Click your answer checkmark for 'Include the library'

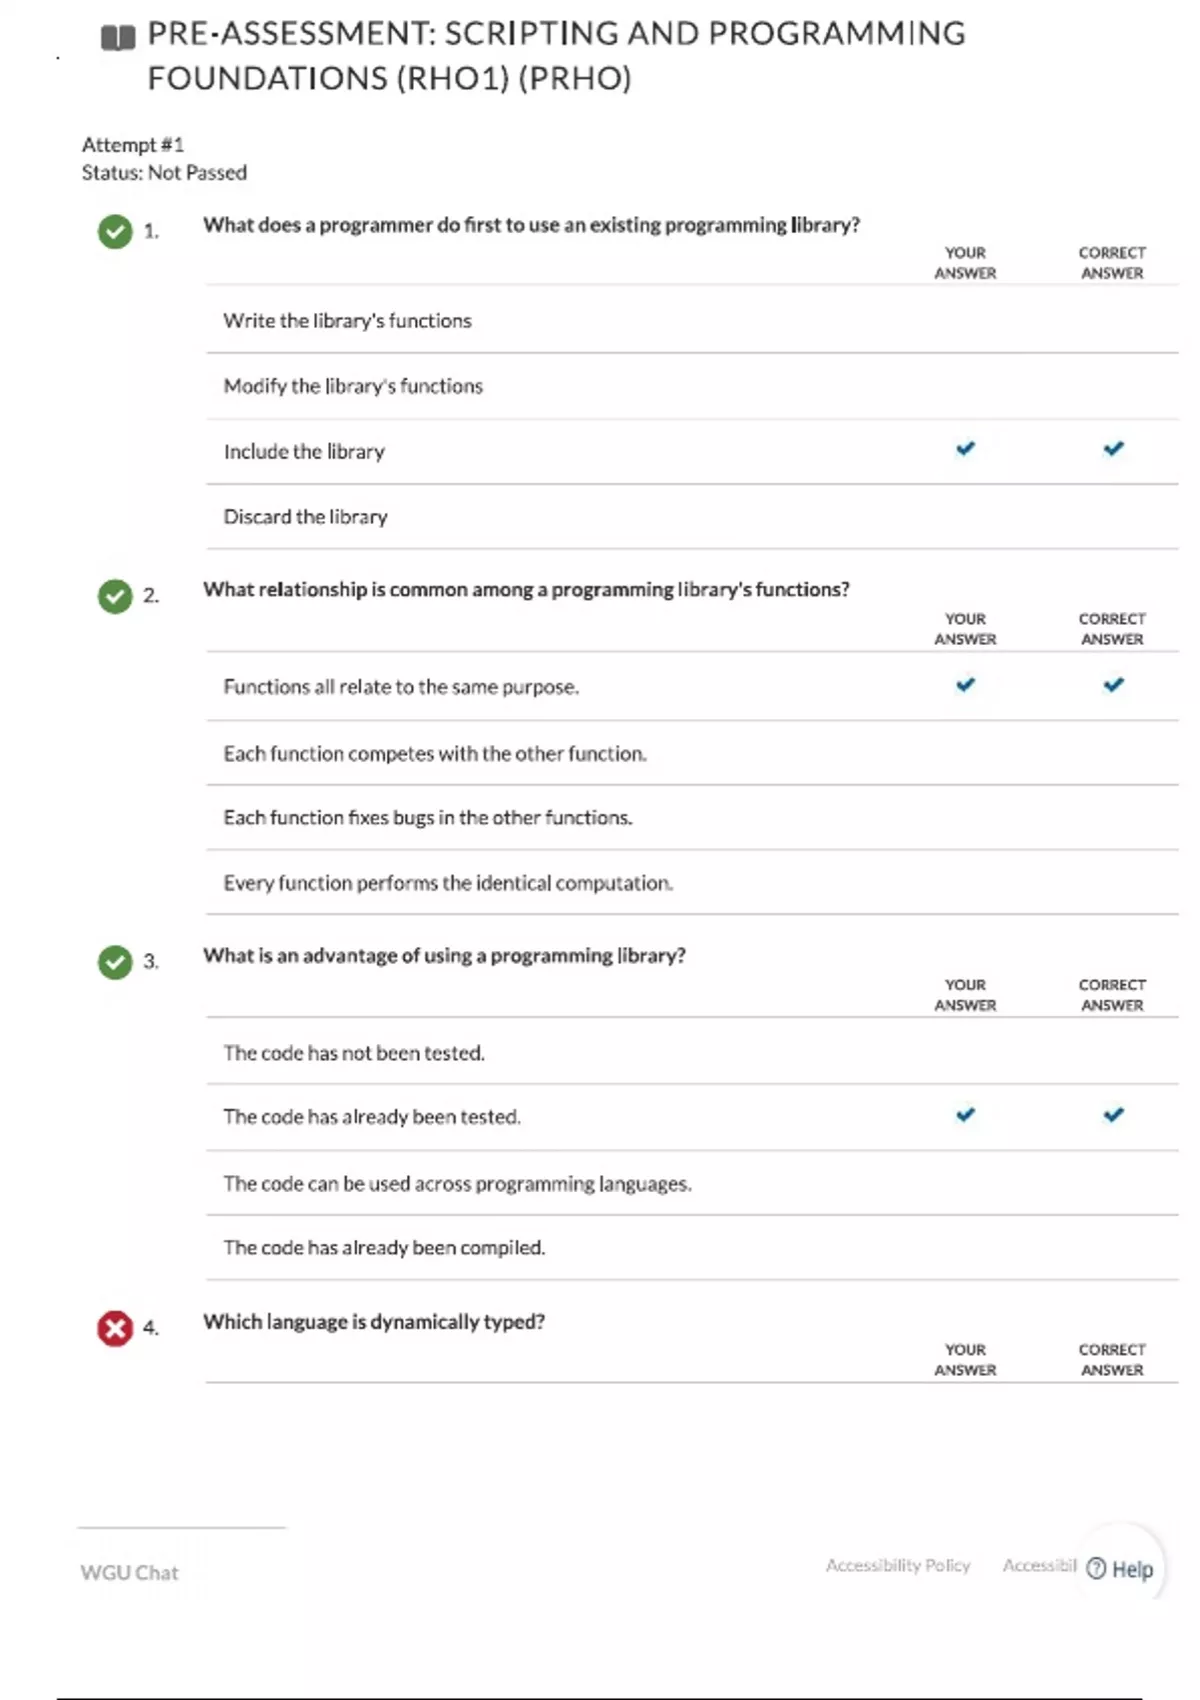pyautogui.click(x=965, y=448)
